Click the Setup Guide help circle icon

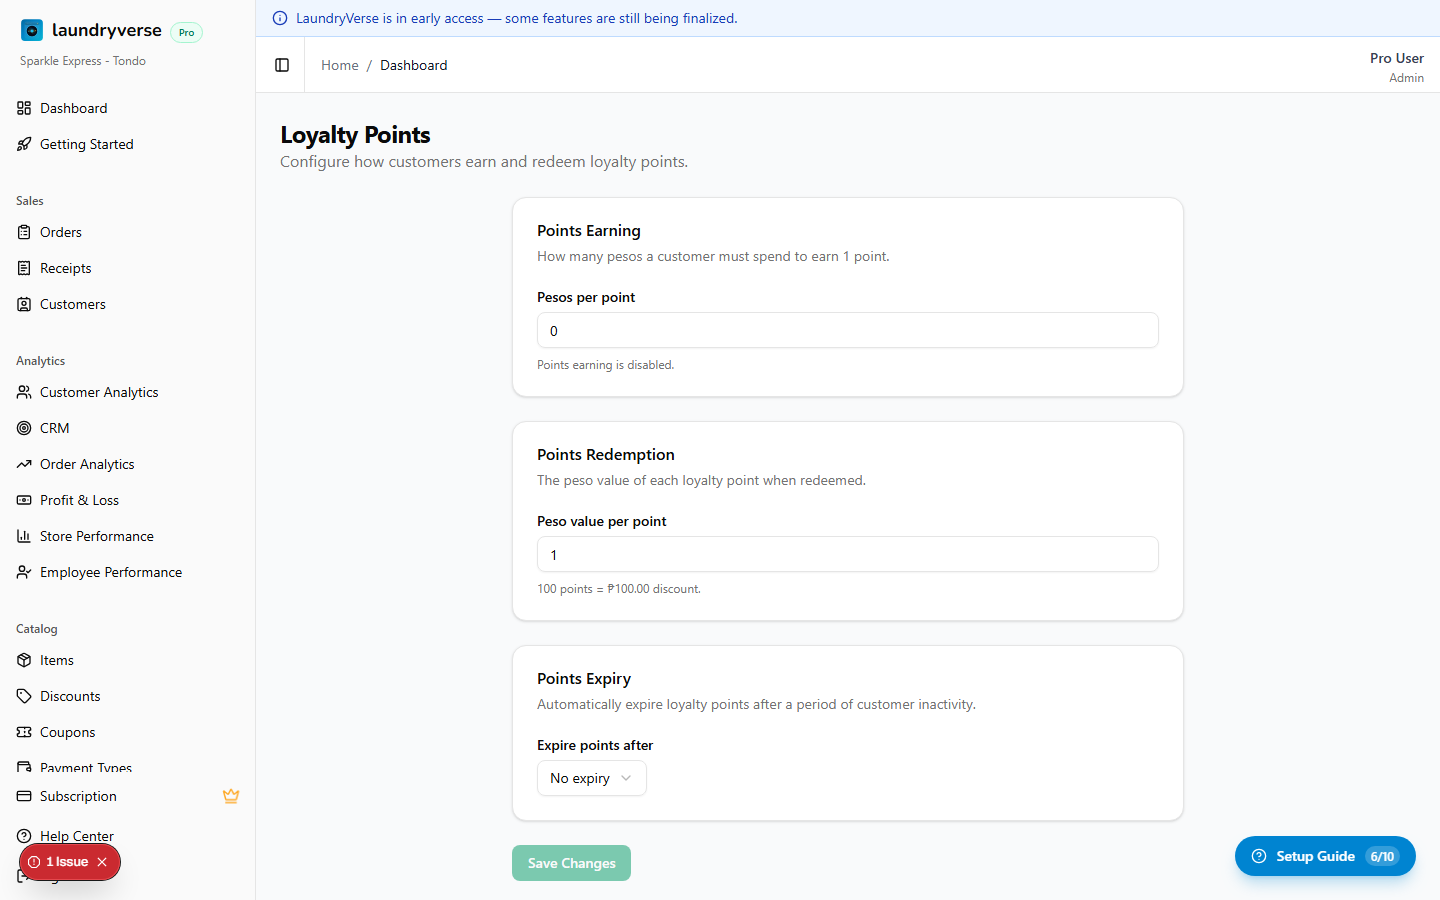coord(1259,856)
